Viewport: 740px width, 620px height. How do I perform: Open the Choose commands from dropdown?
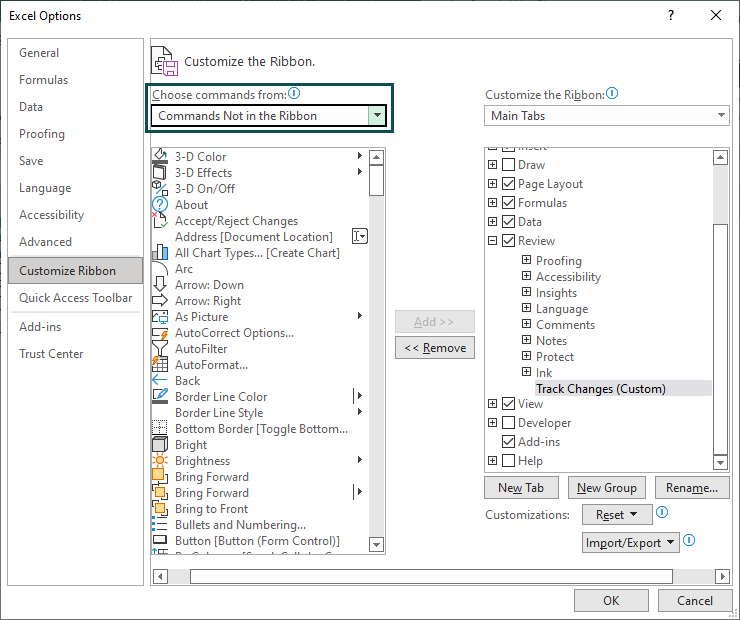point(377,116)
